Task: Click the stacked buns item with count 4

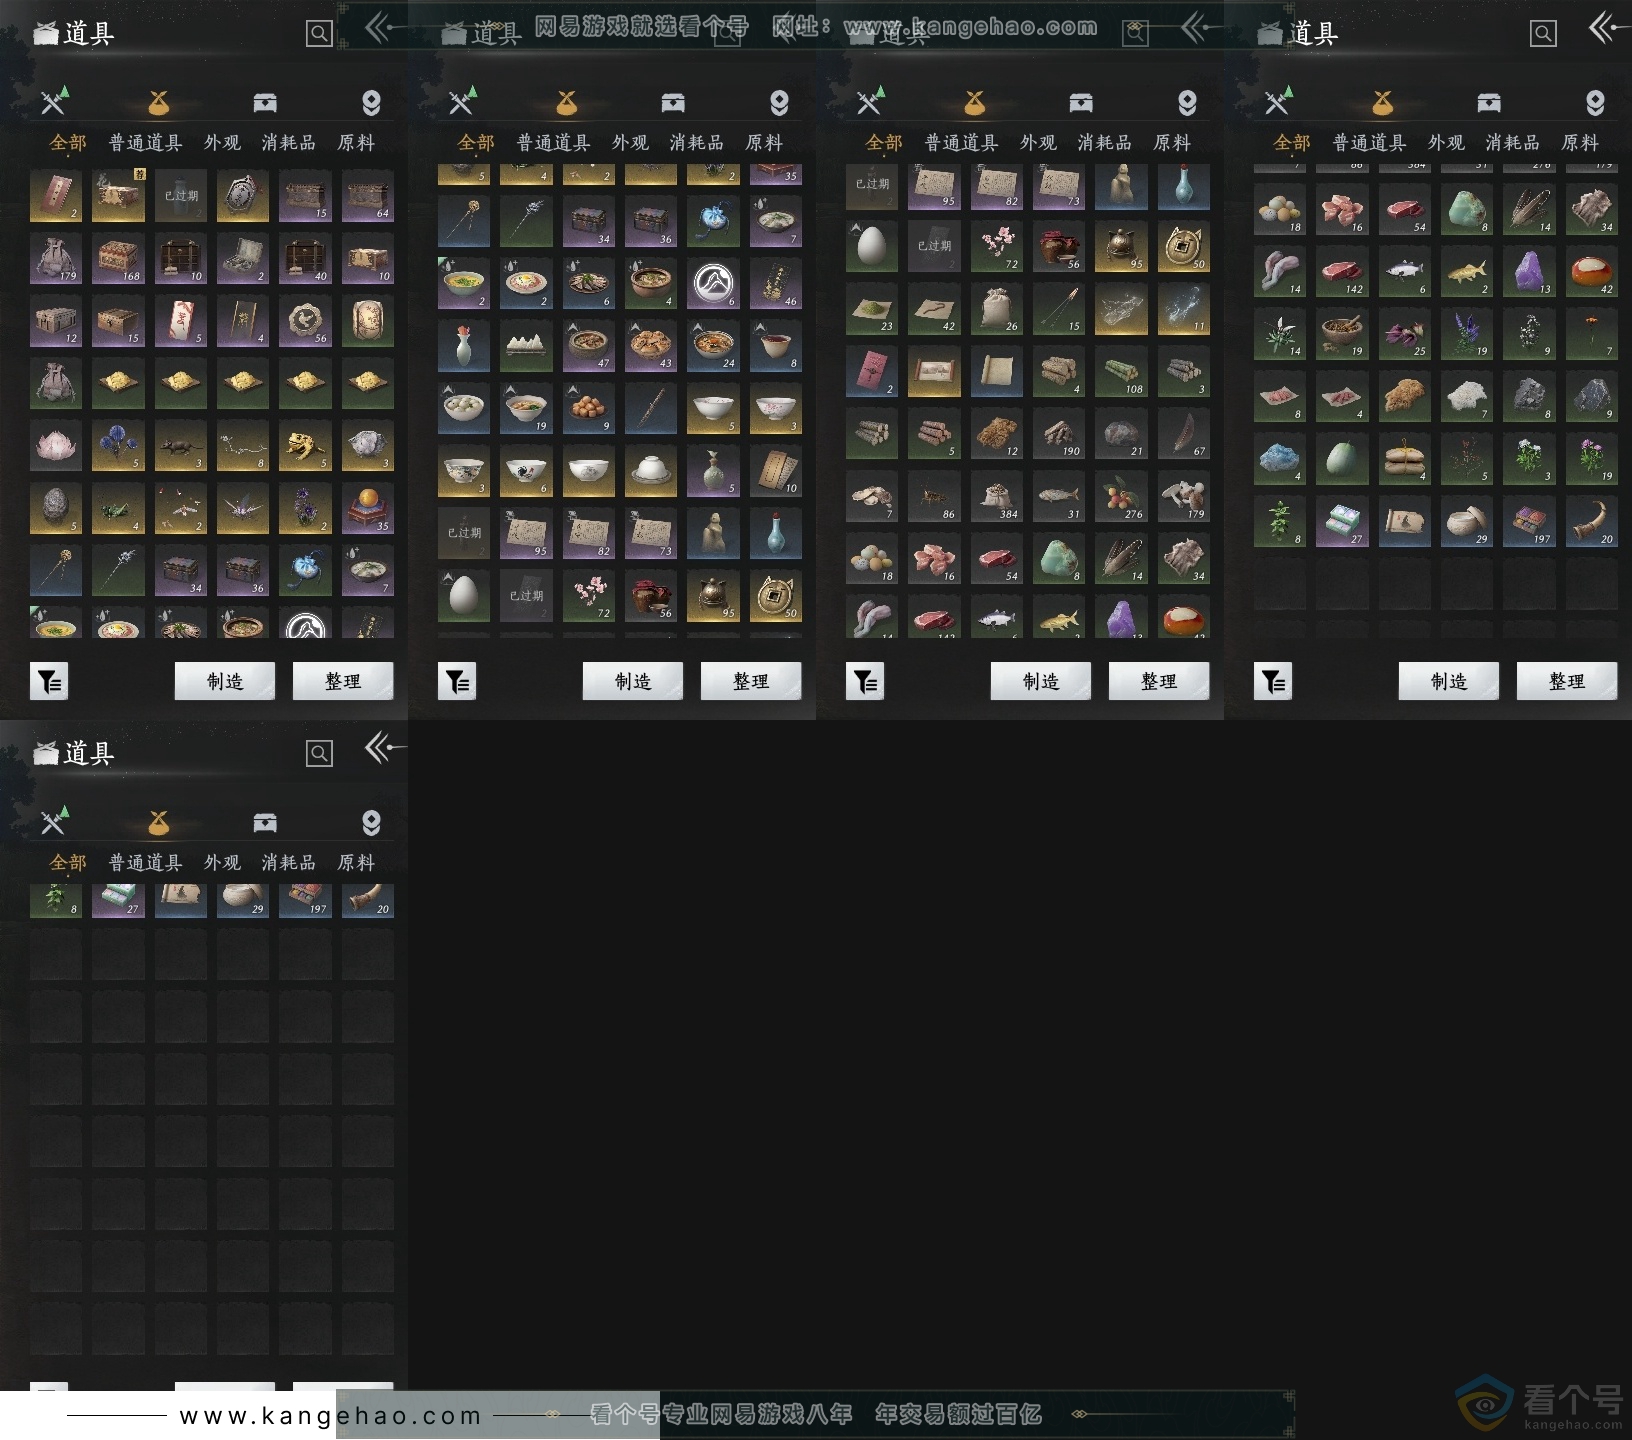Action: [1405, 459]
